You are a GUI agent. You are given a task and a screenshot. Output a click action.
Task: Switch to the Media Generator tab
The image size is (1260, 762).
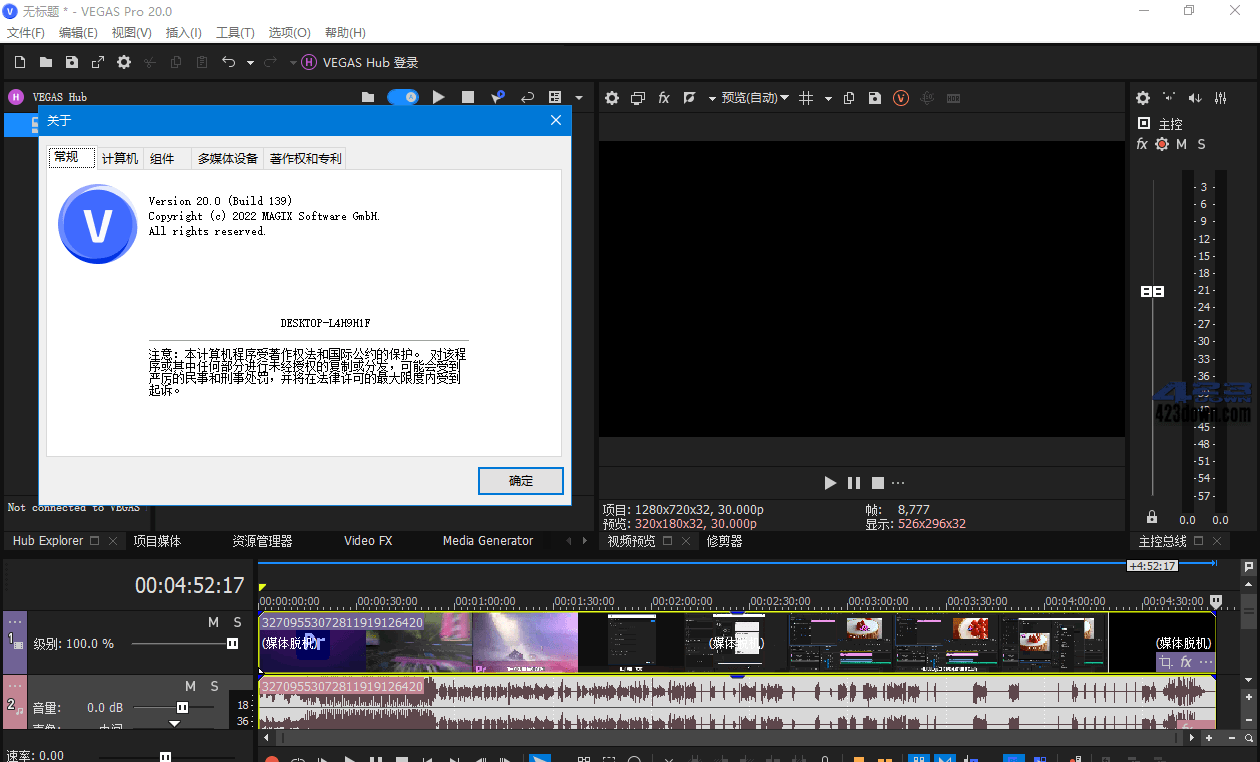[488, 541]
